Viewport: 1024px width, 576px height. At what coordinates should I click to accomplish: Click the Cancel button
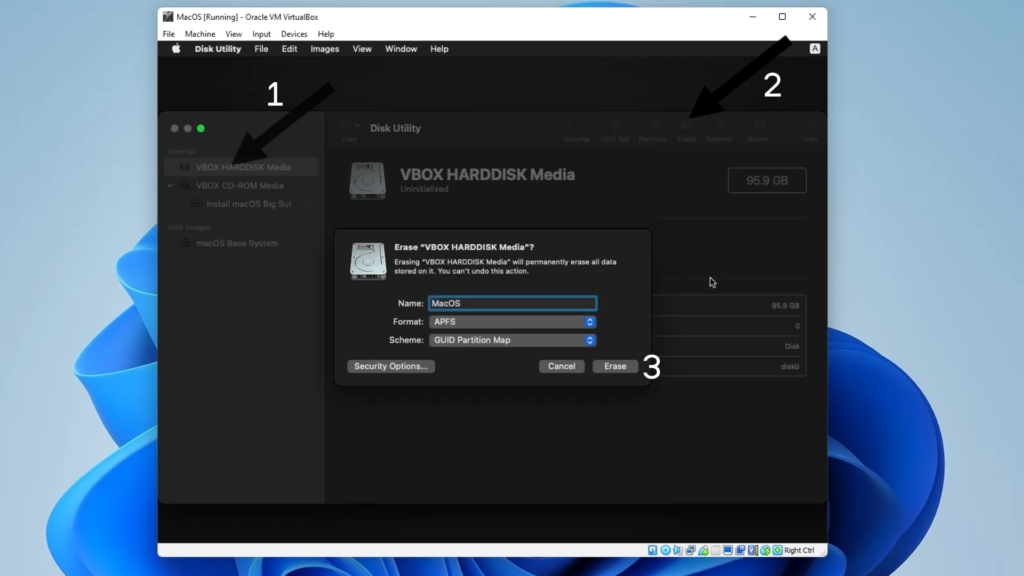click(562, 366)
